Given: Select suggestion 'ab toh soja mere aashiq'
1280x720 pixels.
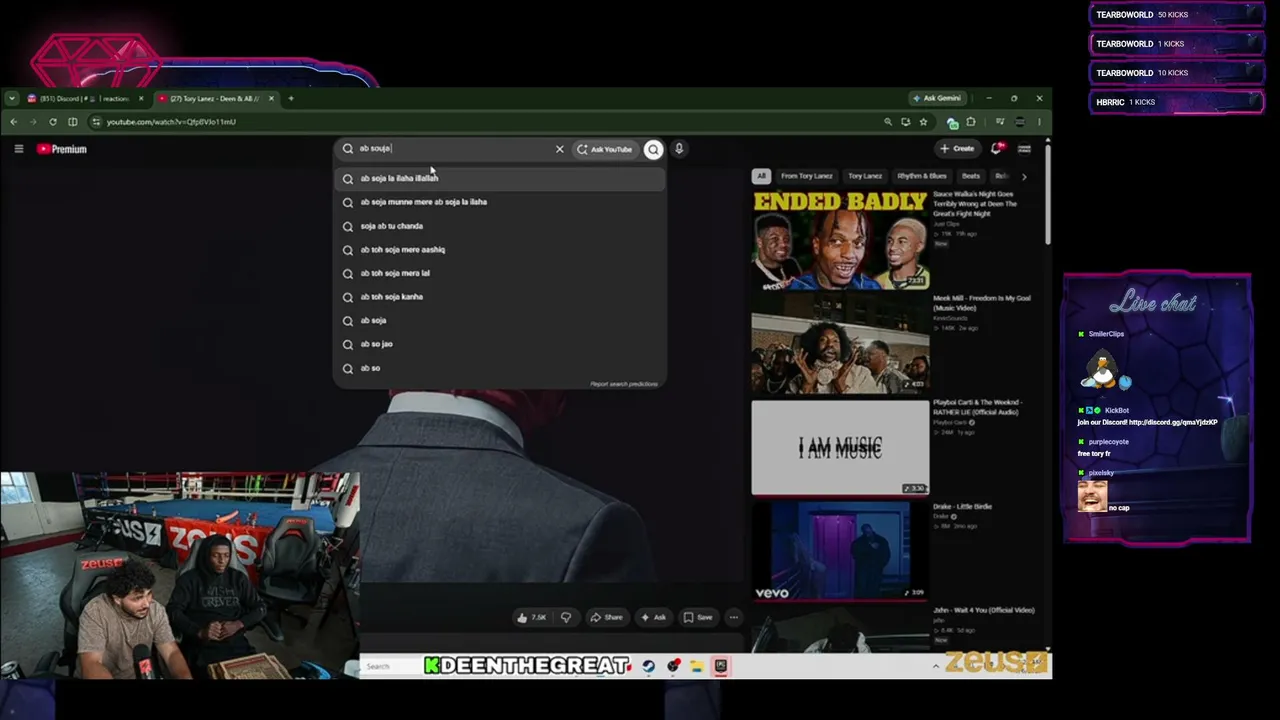Looking at the screenshot, I should click(500, 250).
